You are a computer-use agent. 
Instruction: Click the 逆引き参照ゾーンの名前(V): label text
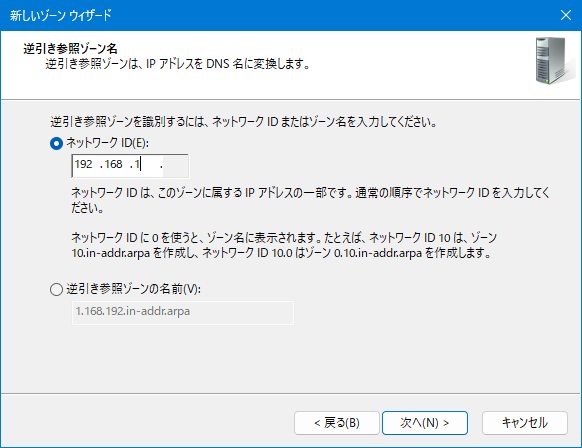(x=134, y=289)
